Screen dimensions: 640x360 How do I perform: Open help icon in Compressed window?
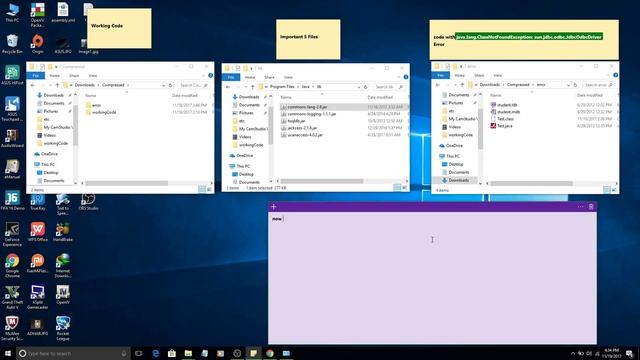210,76
